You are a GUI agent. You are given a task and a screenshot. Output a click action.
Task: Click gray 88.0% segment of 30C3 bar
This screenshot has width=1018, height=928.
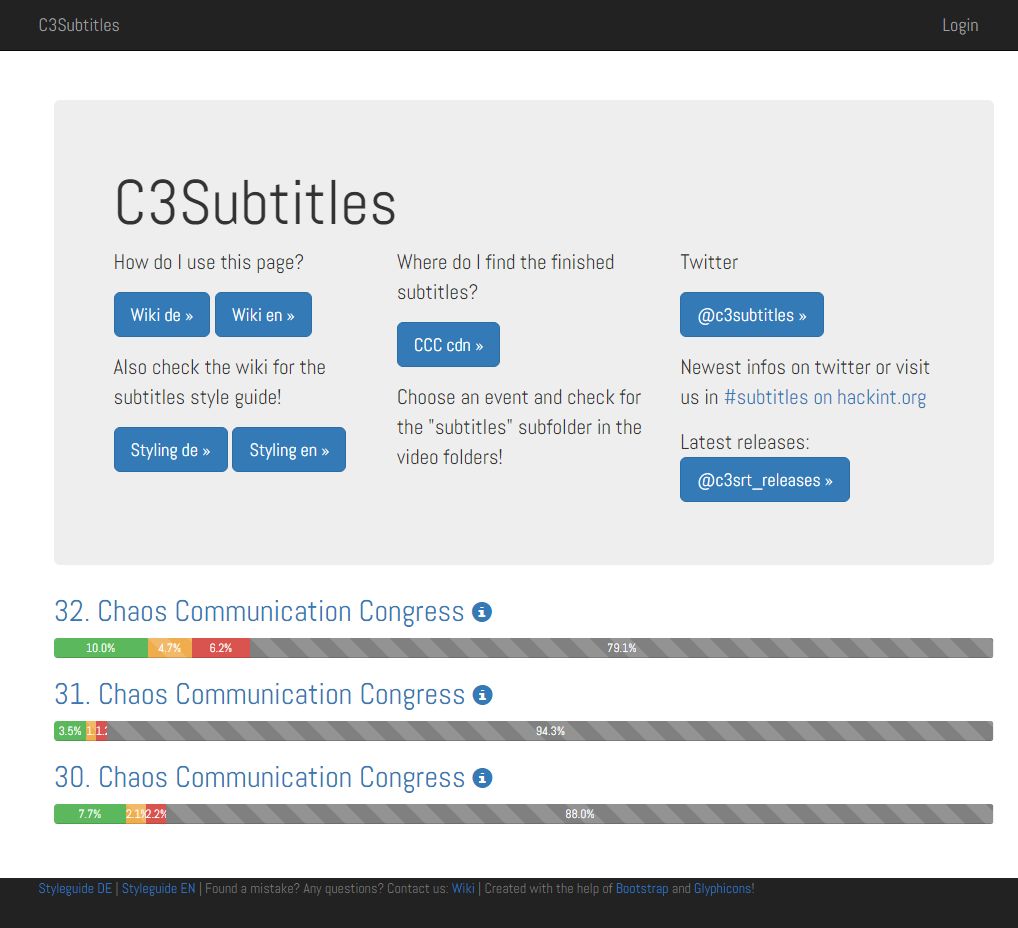pyautogui.click(x=580, y=814)
